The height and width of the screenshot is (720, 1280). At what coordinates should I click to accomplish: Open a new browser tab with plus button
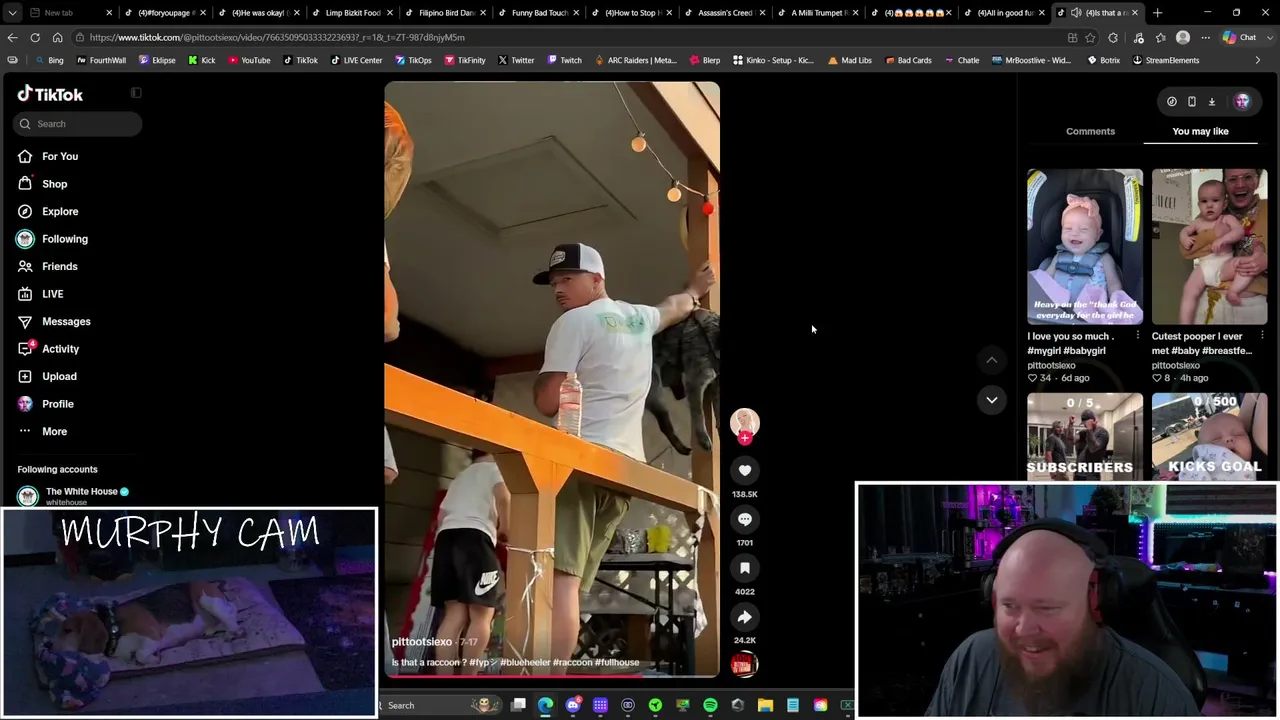[x=1157, y=13]
